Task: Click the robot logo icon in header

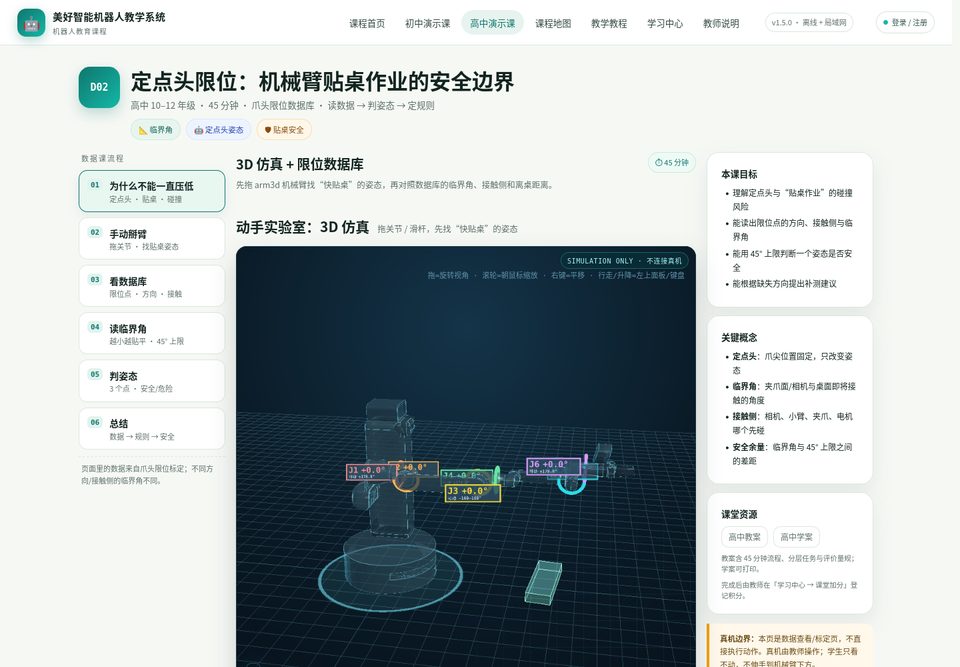Action: tap(31, 23)
